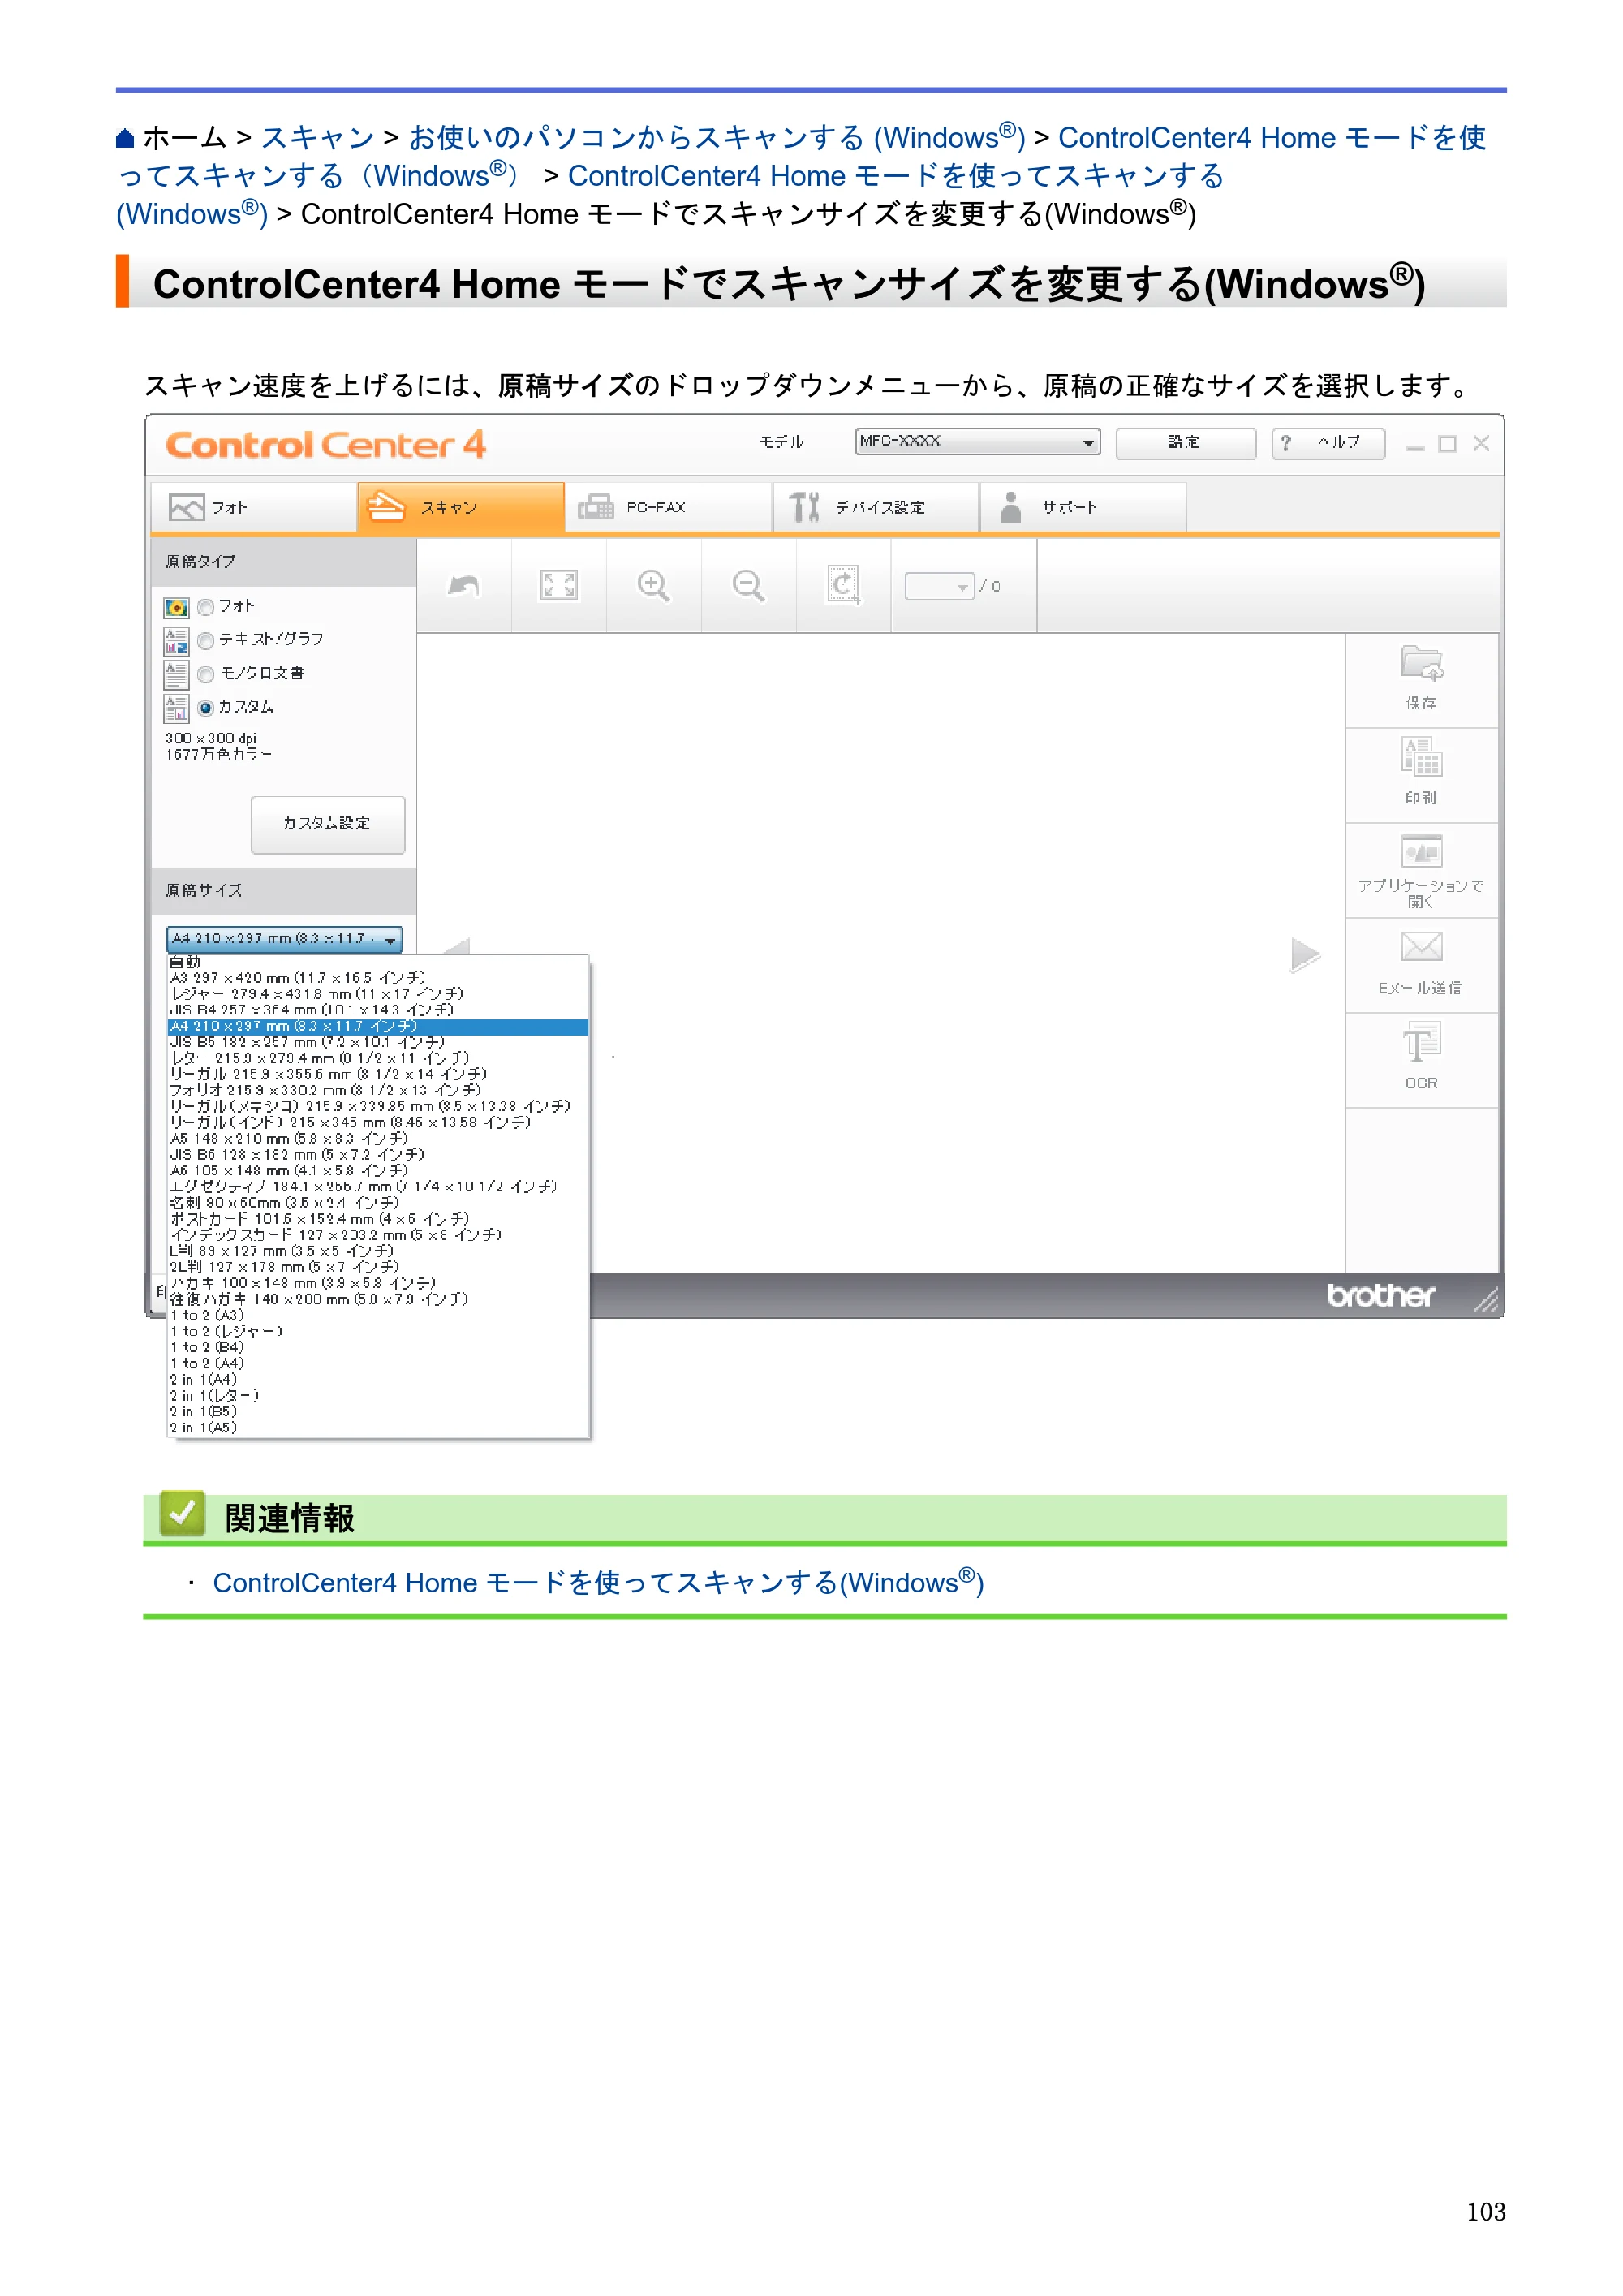Open the モデル MFC-XXXX dropdown
The height and width of the screenshot is (2296, 1623).
(977, 442)
